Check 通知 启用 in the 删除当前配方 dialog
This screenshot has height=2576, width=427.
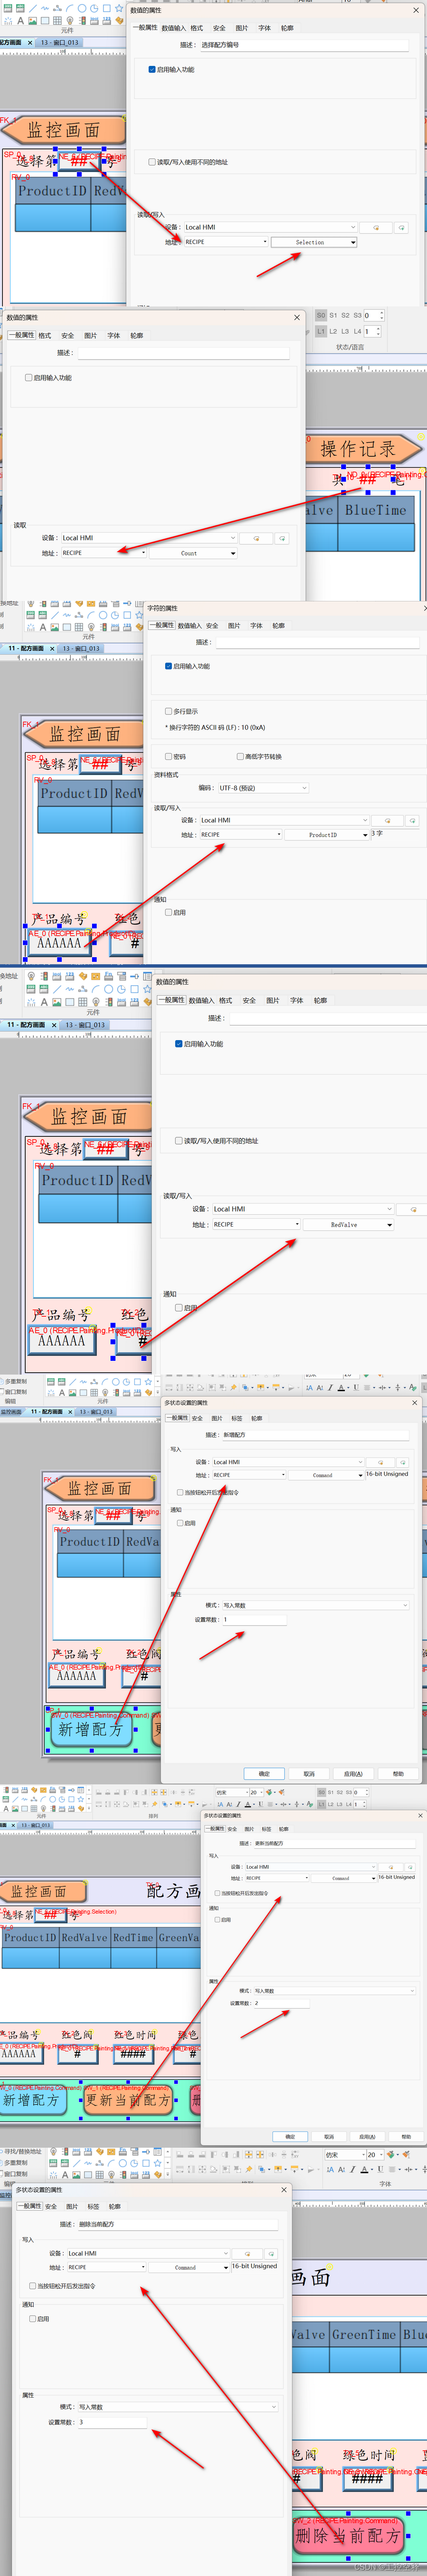tap(33, 2319)
